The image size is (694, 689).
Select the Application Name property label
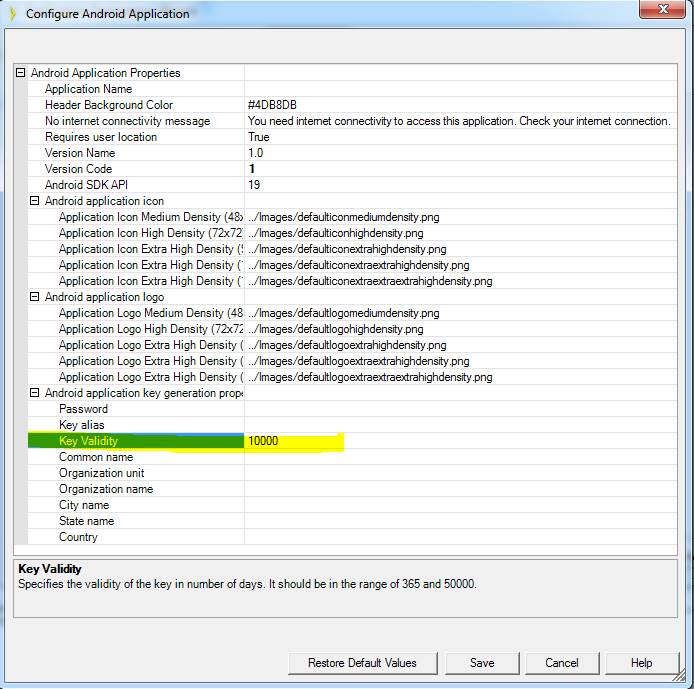(88, 89)
